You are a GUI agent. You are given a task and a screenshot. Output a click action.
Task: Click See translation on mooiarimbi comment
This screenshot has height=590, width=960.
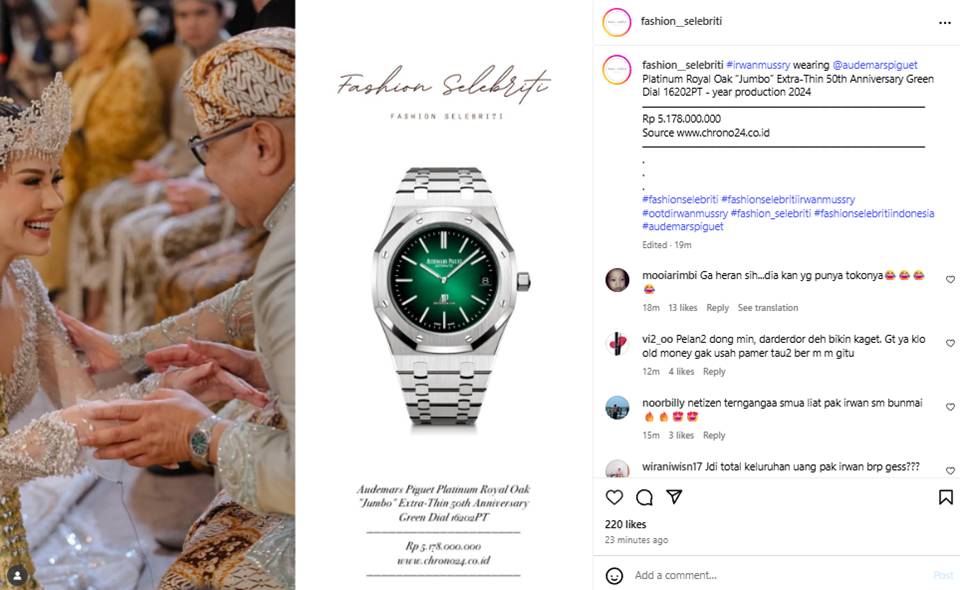(x=768, y=308)
